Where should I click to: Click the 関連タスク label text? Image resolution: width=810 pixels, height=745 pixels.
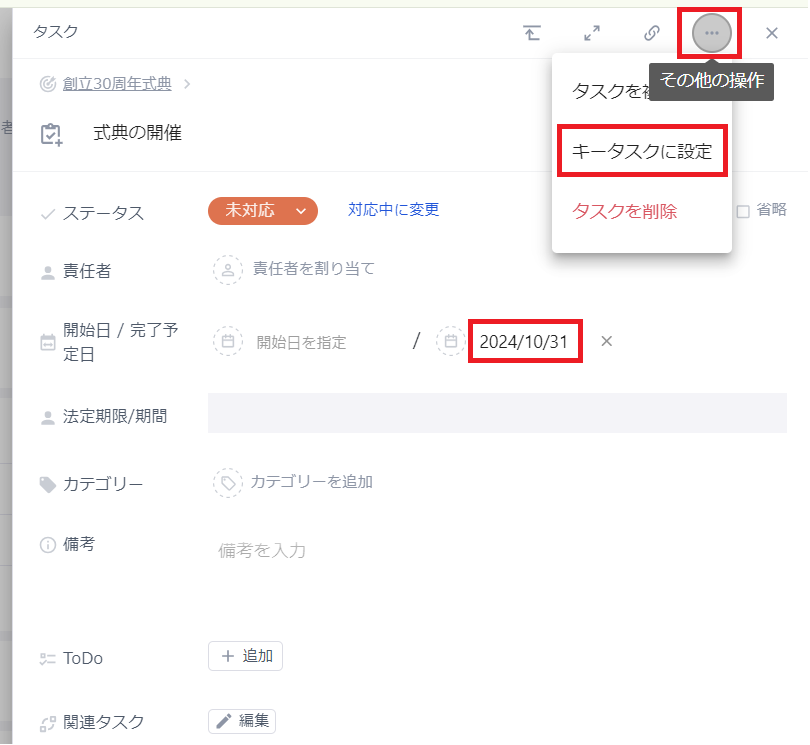click(103, 722)
